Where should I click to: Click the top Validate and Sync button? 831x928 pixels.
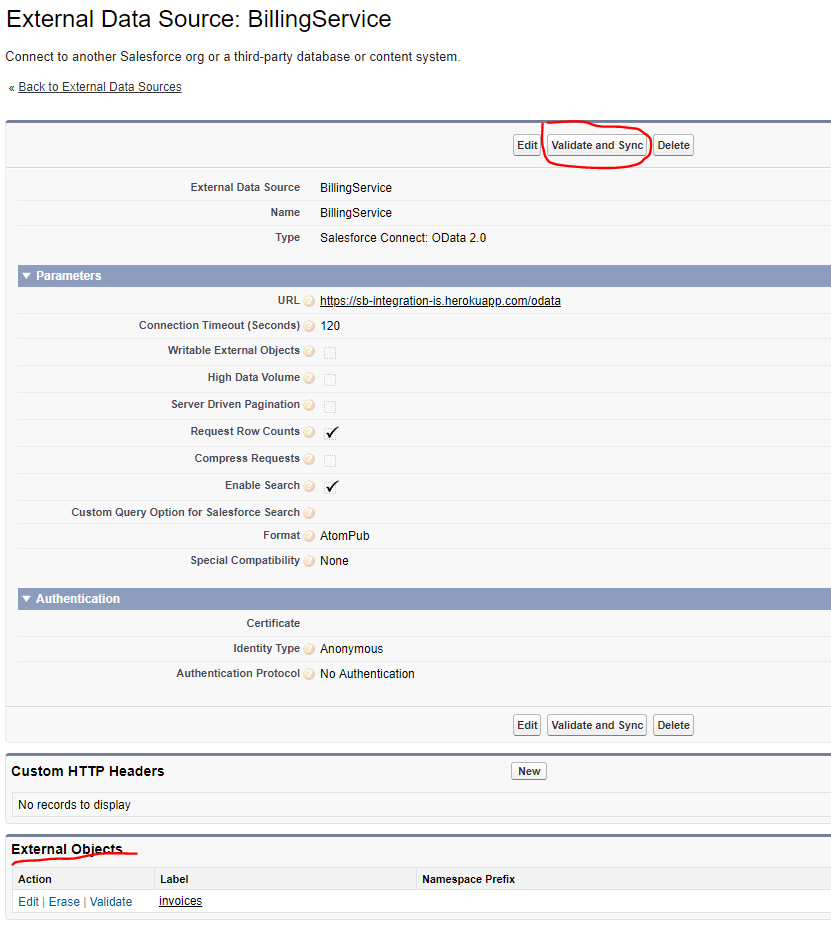click(x=597, y=146)
